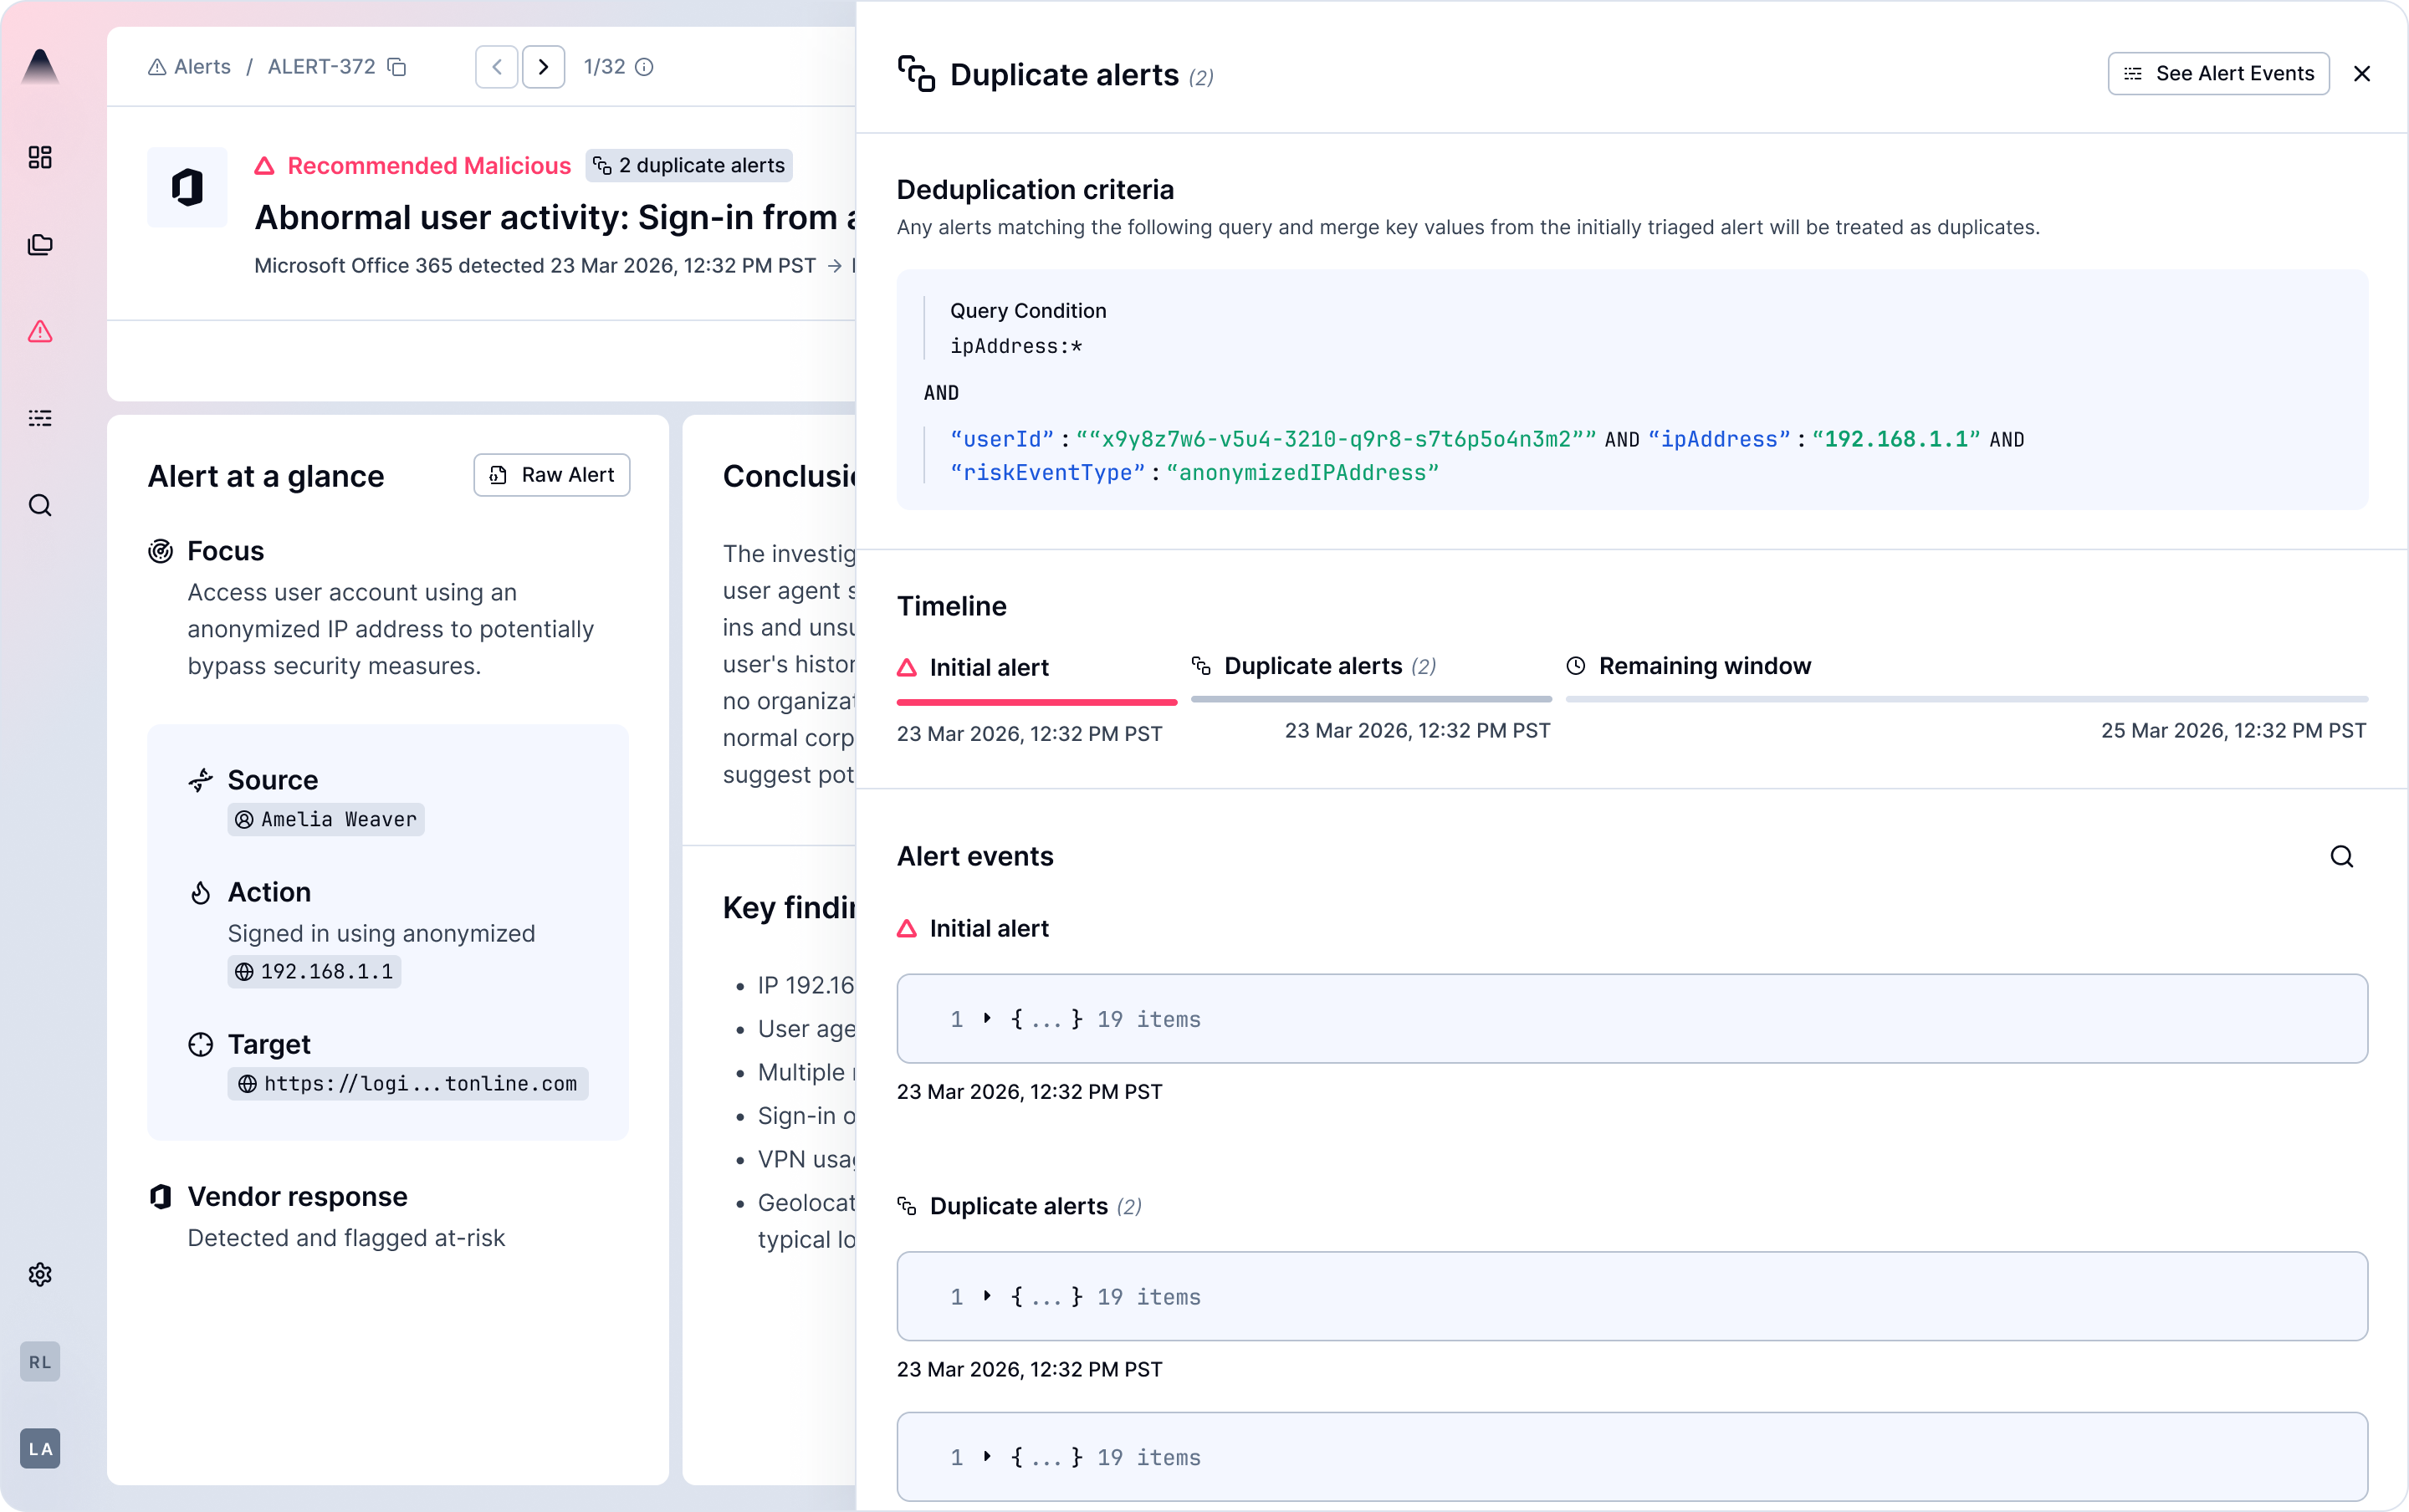
Task: Select the Alerts triangle icon in sidebar
Action: point(40,331)
